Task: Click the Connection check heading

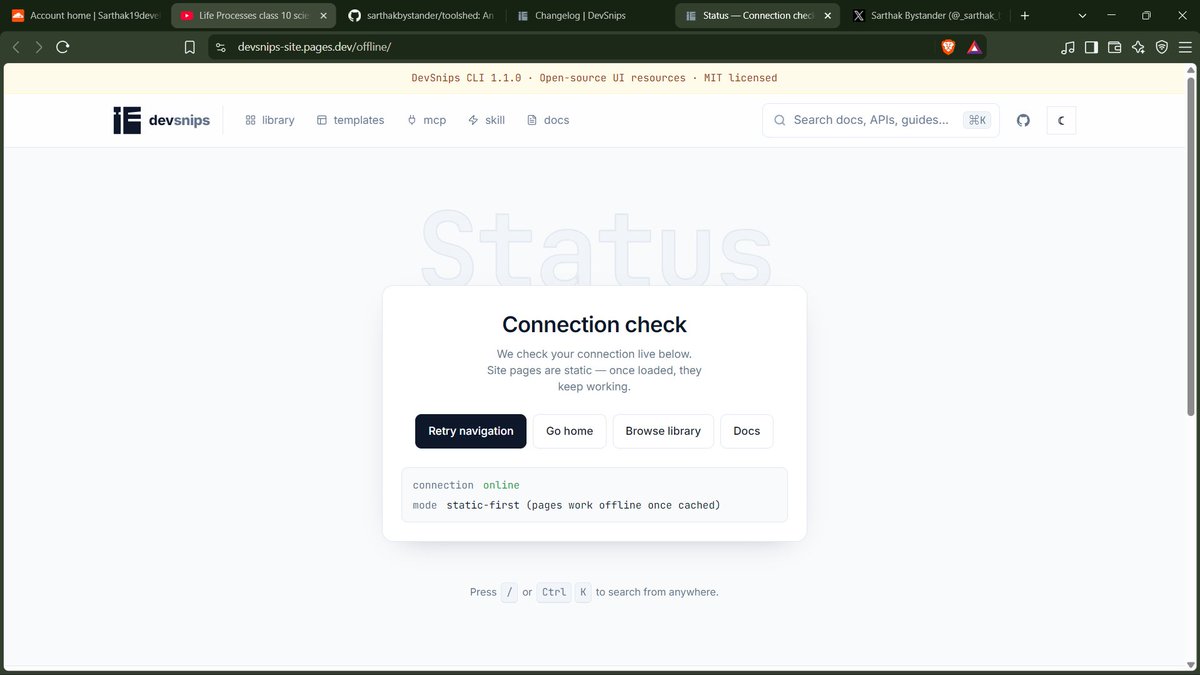Action: pos(594,324)
